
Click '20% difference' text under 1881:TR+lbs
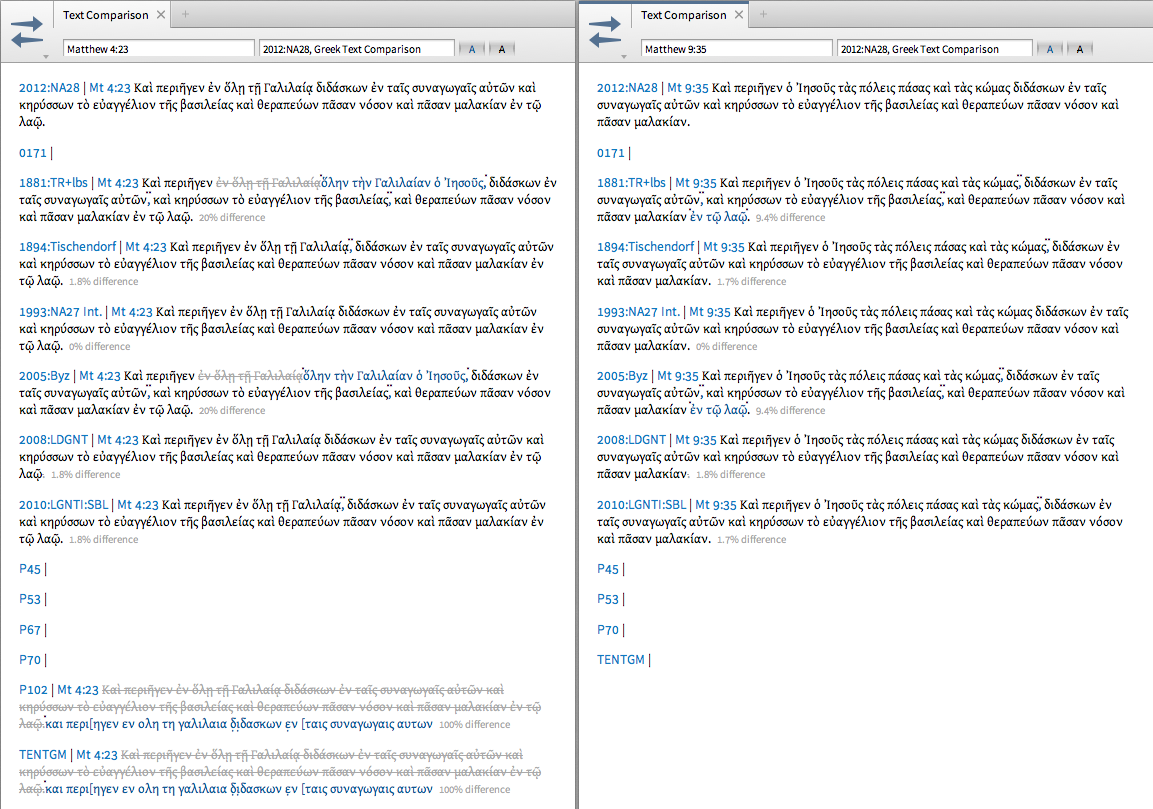coord(232,218)
